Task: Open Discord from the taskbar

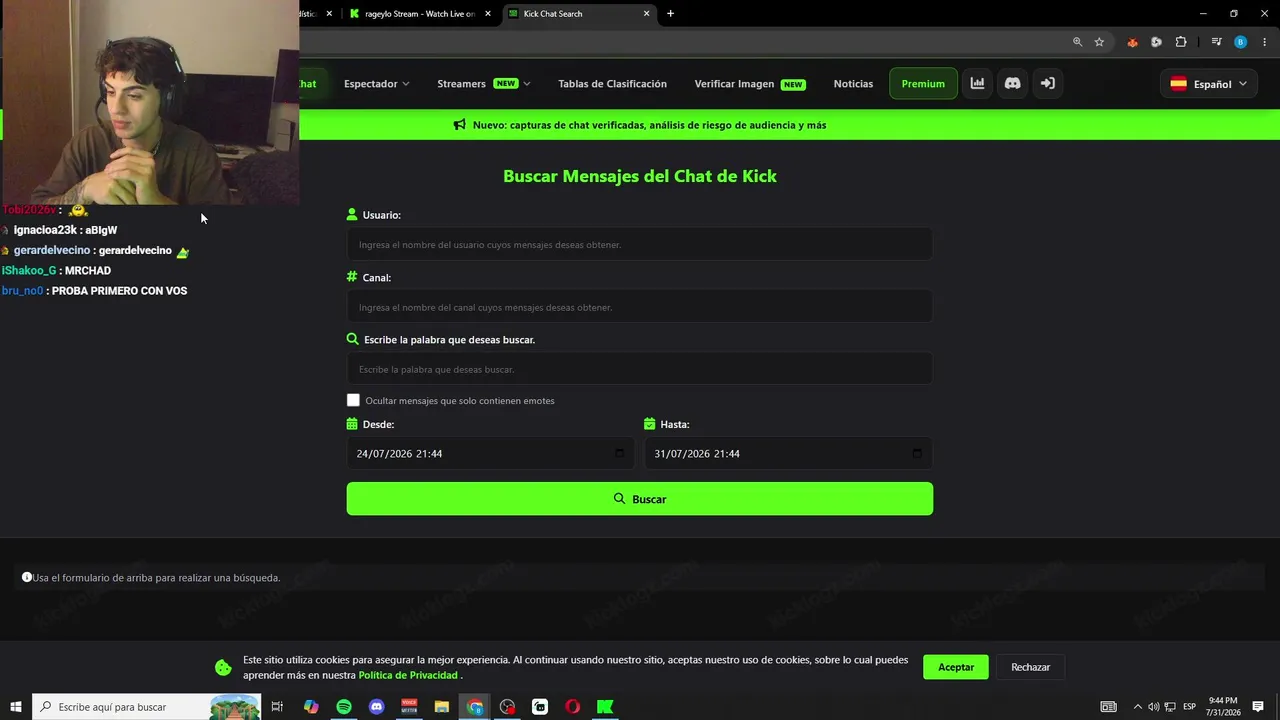Action: 376,707
